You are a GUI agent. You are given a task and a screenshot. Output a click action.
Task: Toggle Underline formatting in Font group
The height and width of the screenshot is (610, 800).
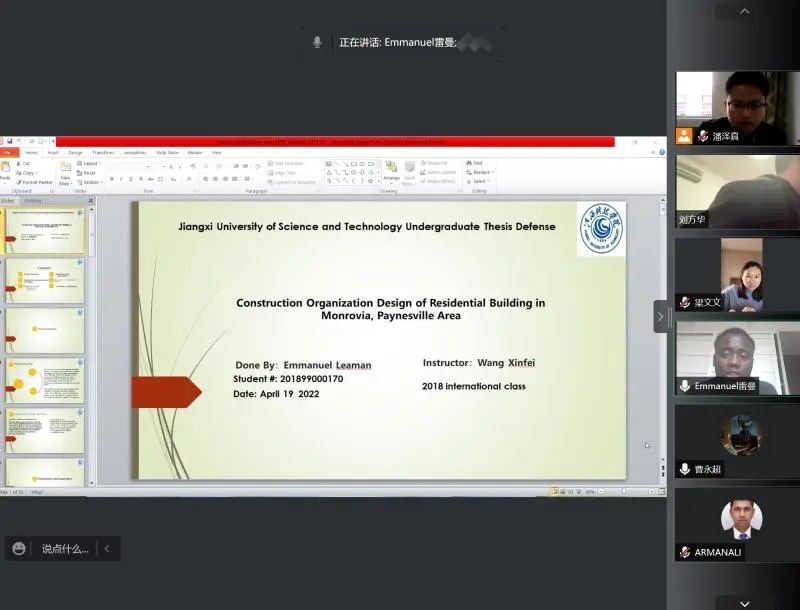point(131,179)
